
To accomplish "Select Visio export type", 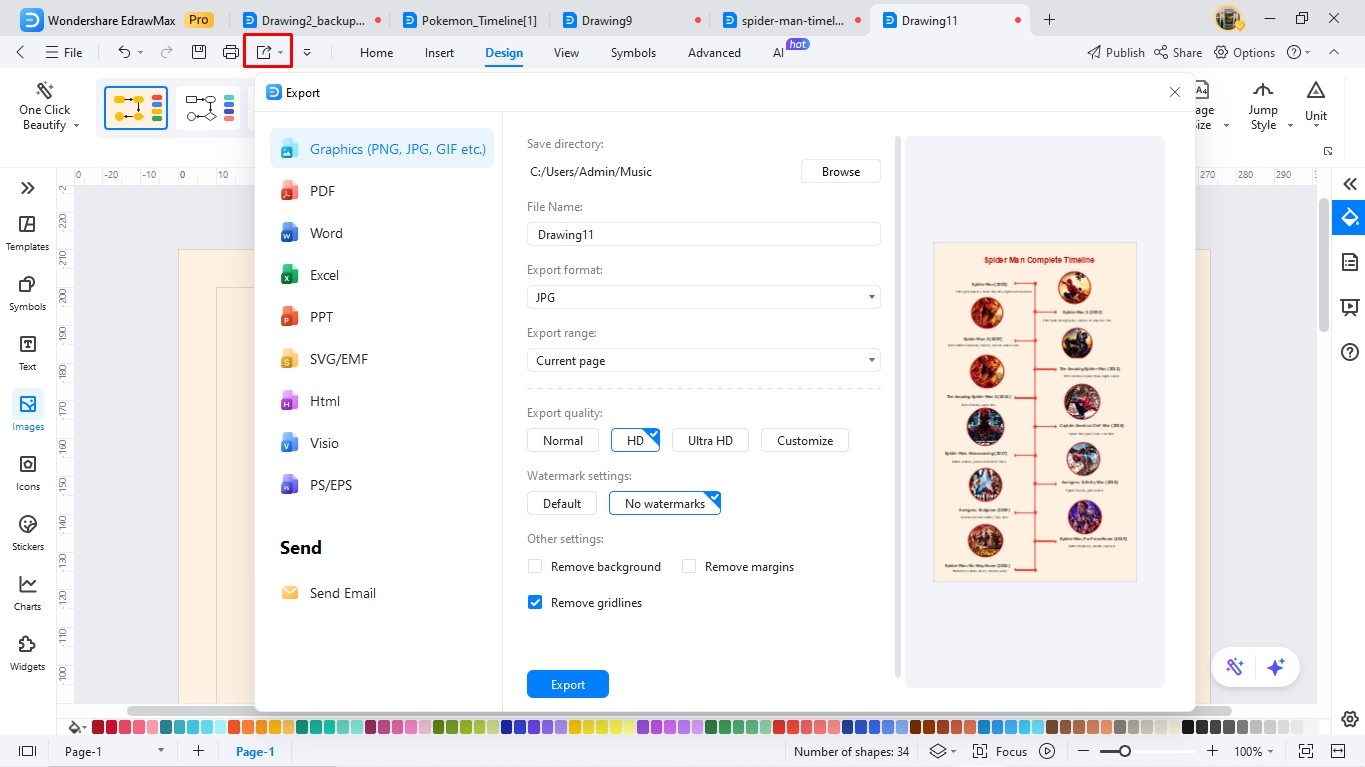I will pos(381,443).
